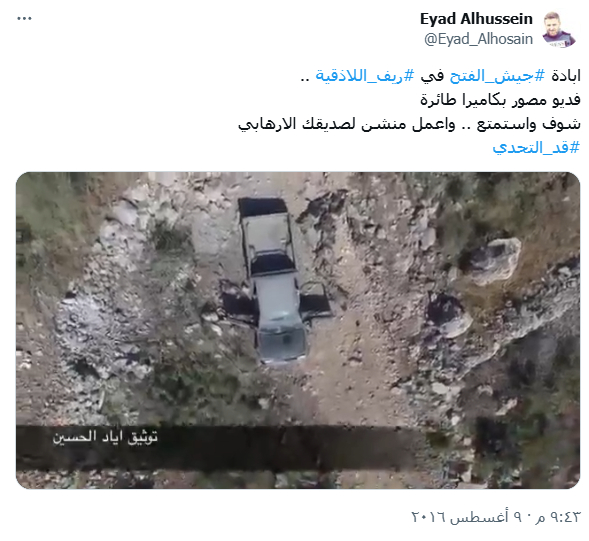This screenshot has height=541, width=589.
Task: Play the drone footage video
Action: tap(298, 330)
